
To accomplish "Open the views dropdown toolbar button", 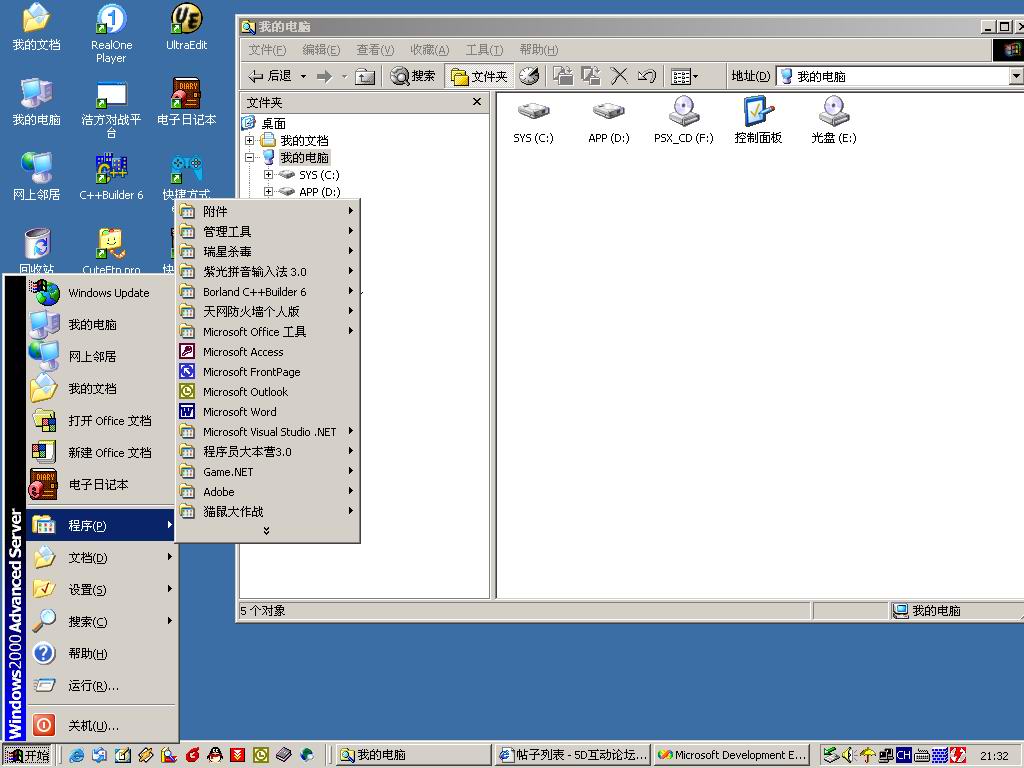I will tap(684, 76).
